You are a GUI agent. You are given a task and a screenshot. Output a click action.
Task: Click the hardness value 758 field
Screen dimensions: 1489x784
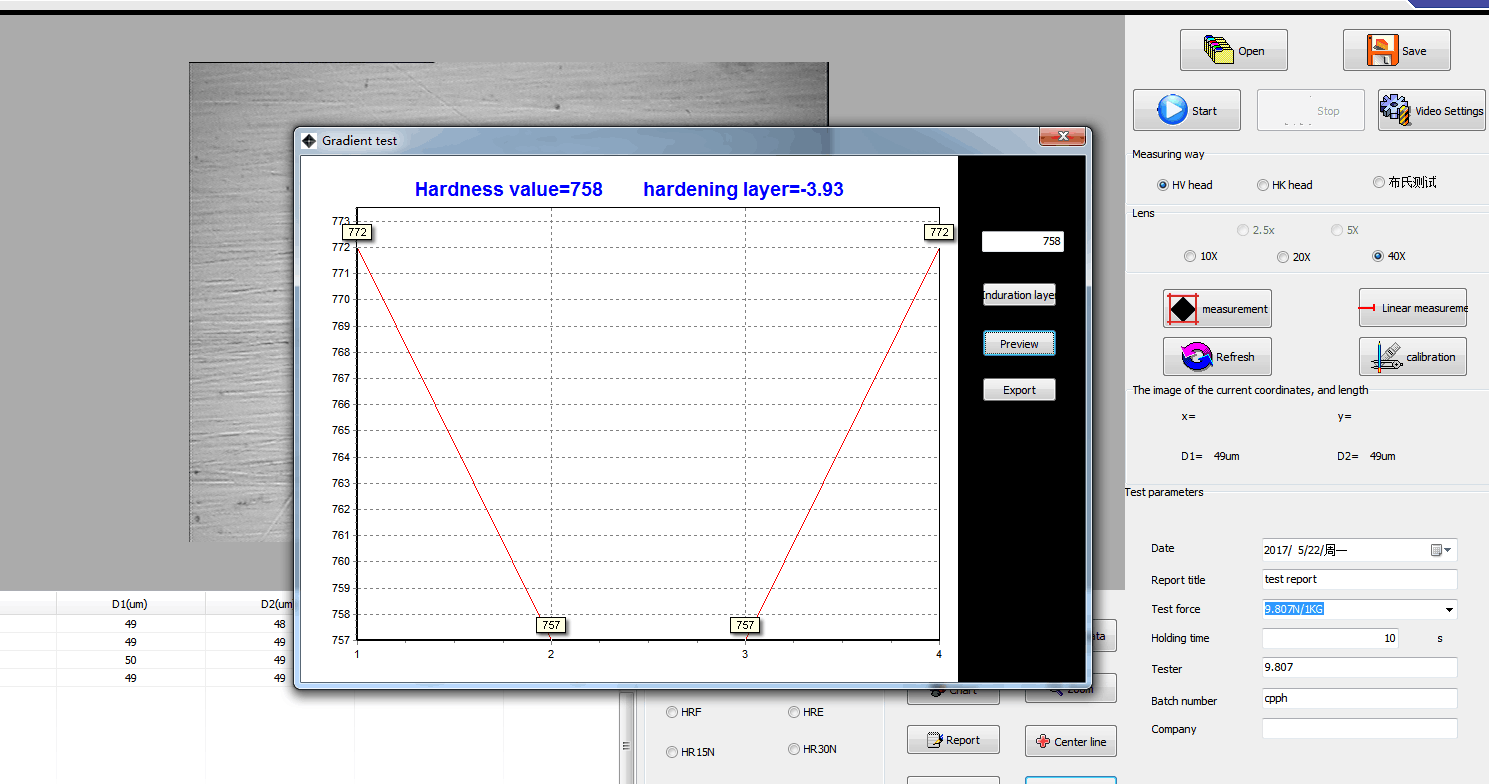[x=1022, y=241]
